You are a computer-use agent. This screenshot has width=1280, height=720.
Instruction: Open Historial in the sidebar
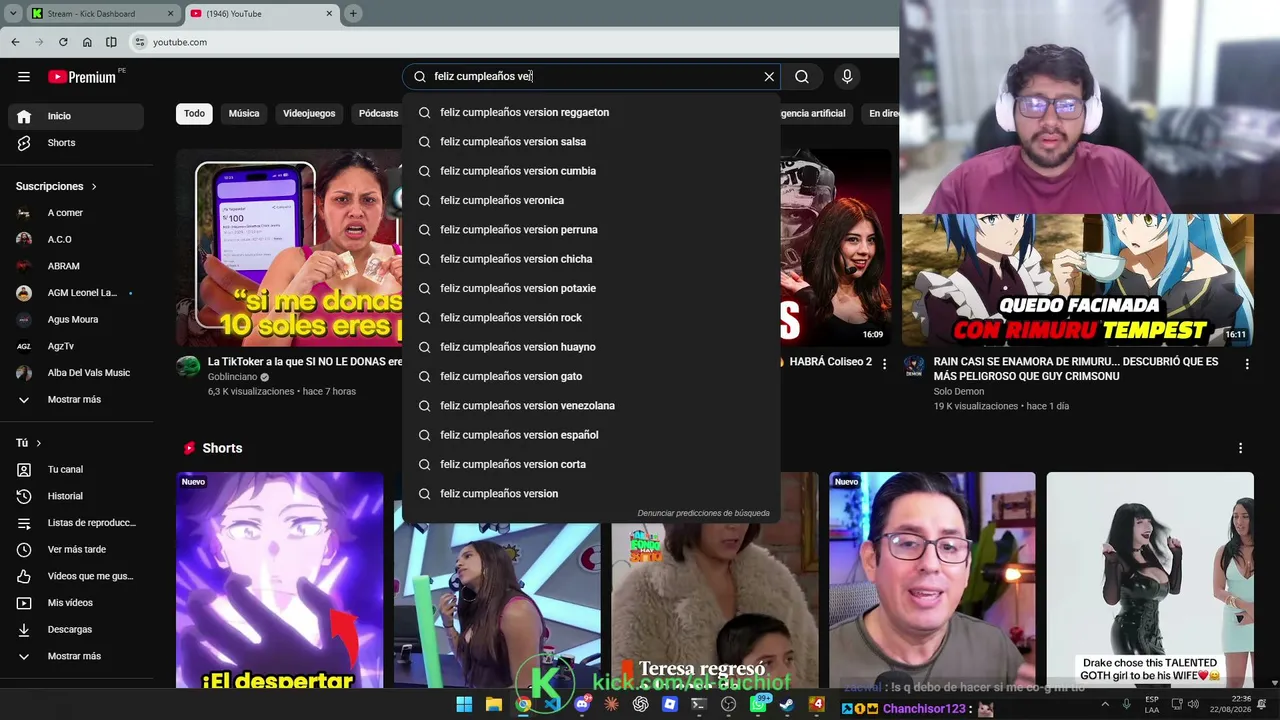[x=76, y=496]
